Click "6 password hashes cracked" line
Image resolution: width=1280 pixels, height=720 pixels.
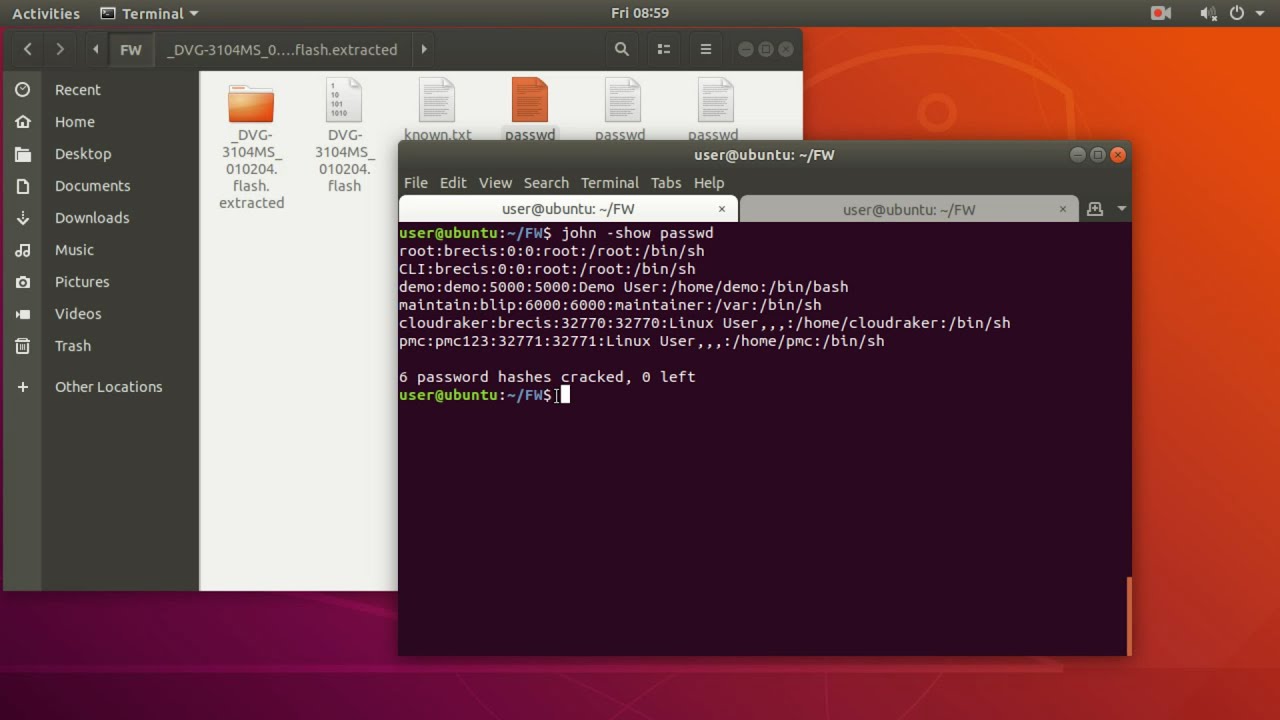(547, 377)
